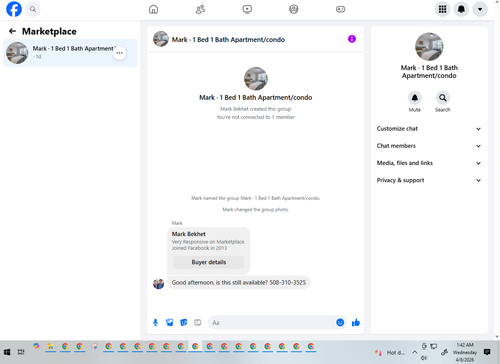
Task: Open the GIF picker icon
Action: (x=197, y=322)
